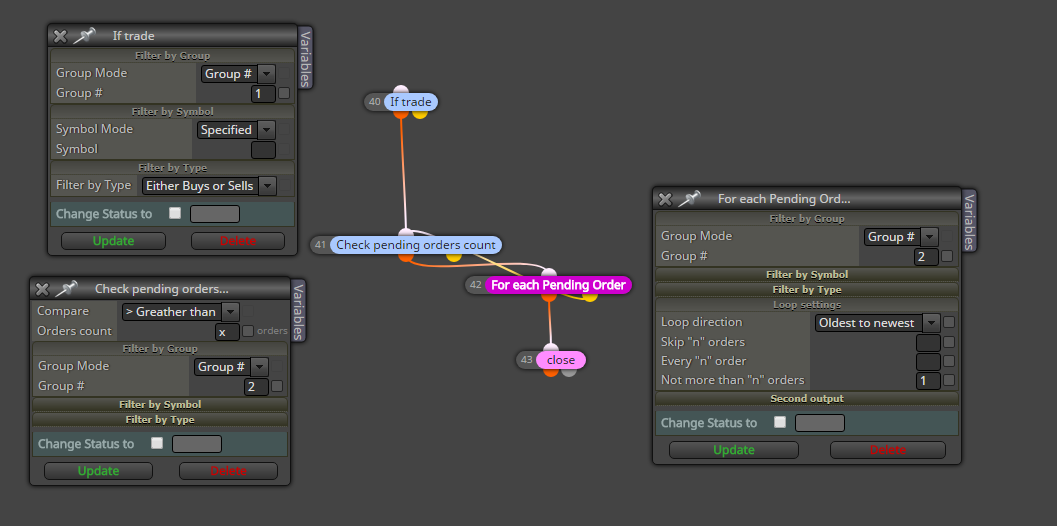Click Delete in If trade panel
Screen dimensions: 1057x526
pyautogui.click(x=238, y=241)
